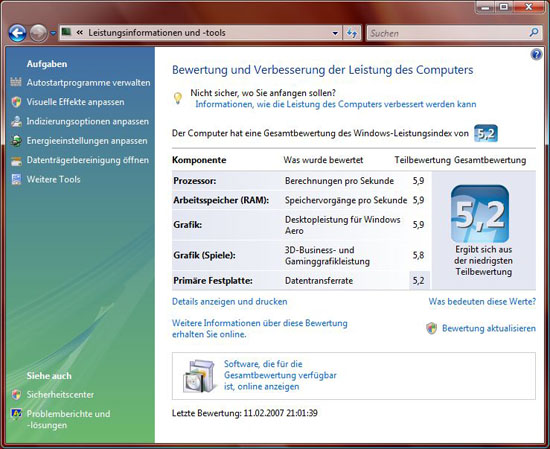Click the Energieeinstellungen icon

(x=16, y=141)
